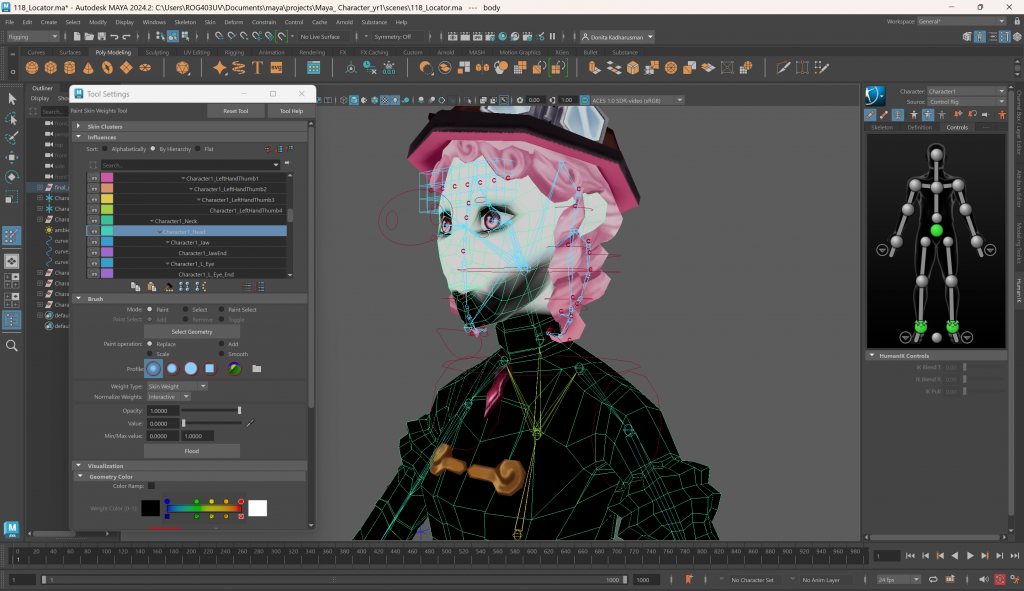Switch to the Sculpting shelf tab

coord(157,52)
